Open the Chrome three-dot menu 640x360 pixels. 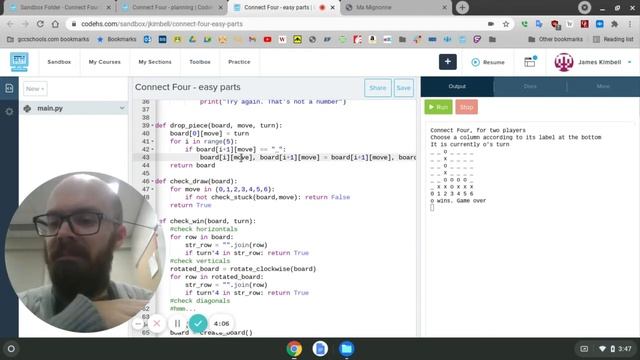[x=629, y=24]
